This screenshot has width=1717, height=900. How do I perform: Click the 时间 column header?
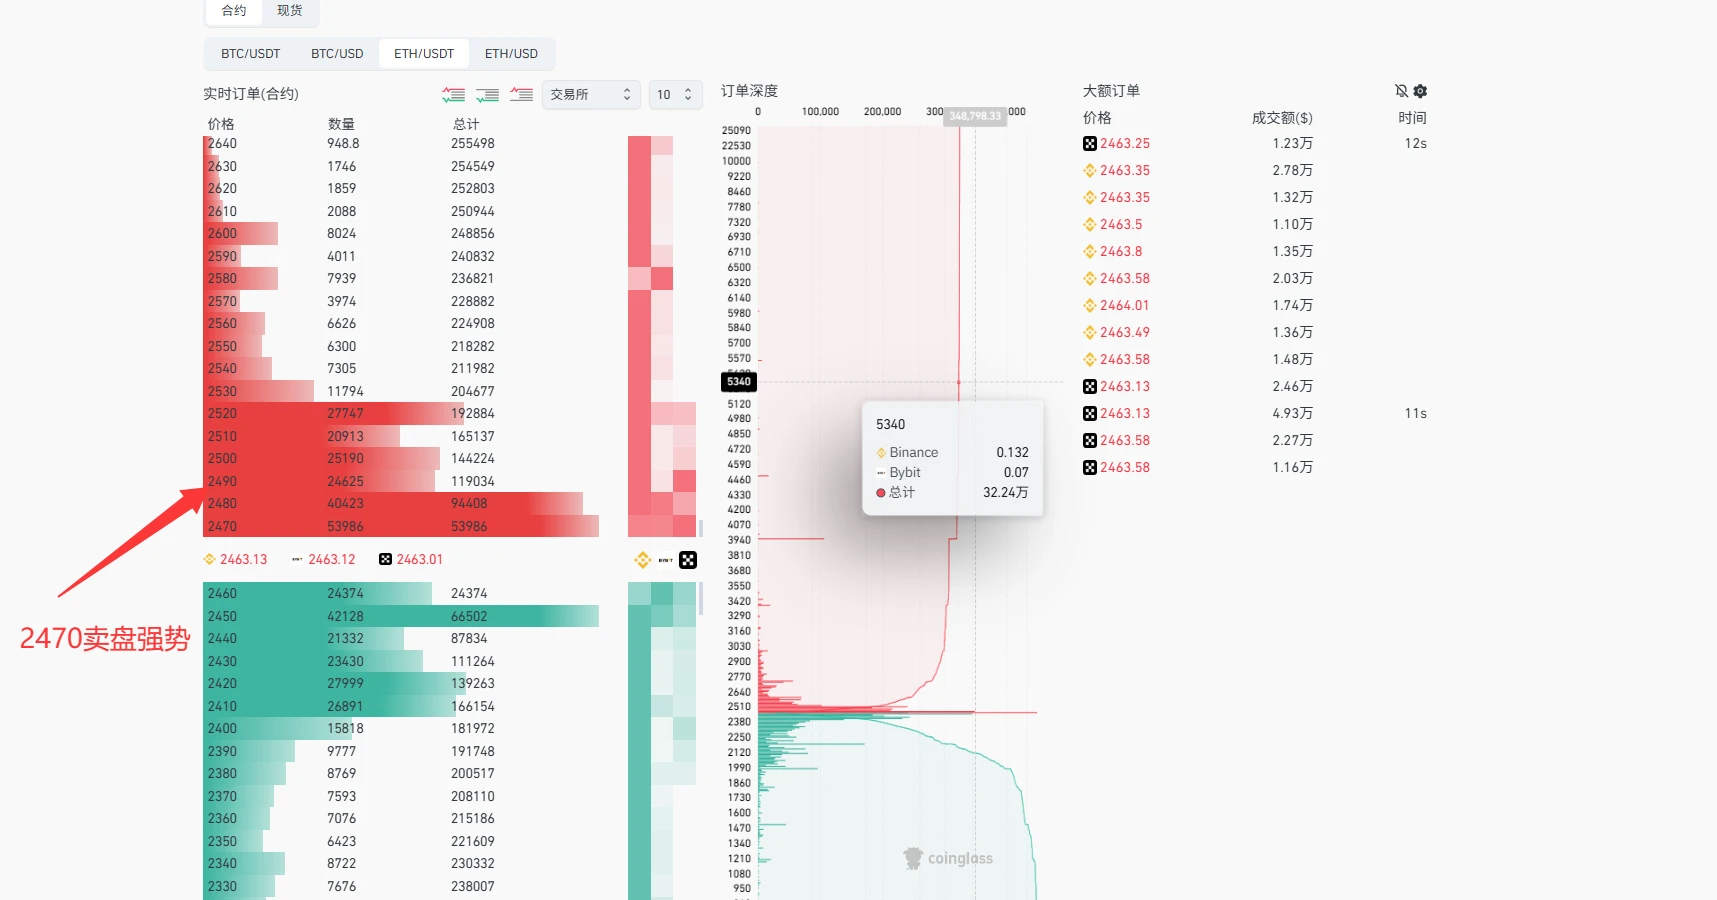point(1412,118)
